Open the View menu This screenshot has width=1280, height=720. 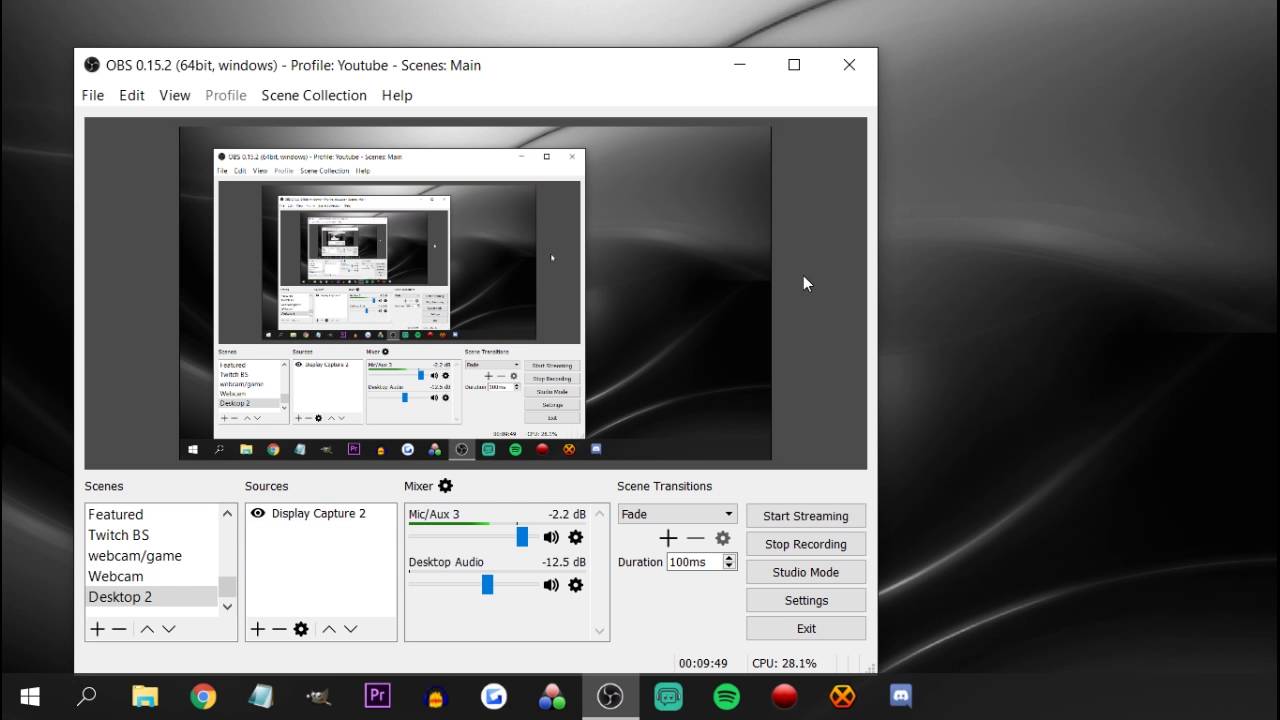point(174,95)
